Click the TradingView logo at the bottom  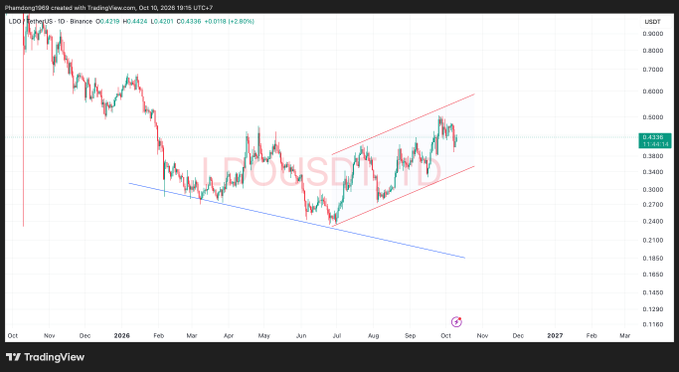(45, 357)
